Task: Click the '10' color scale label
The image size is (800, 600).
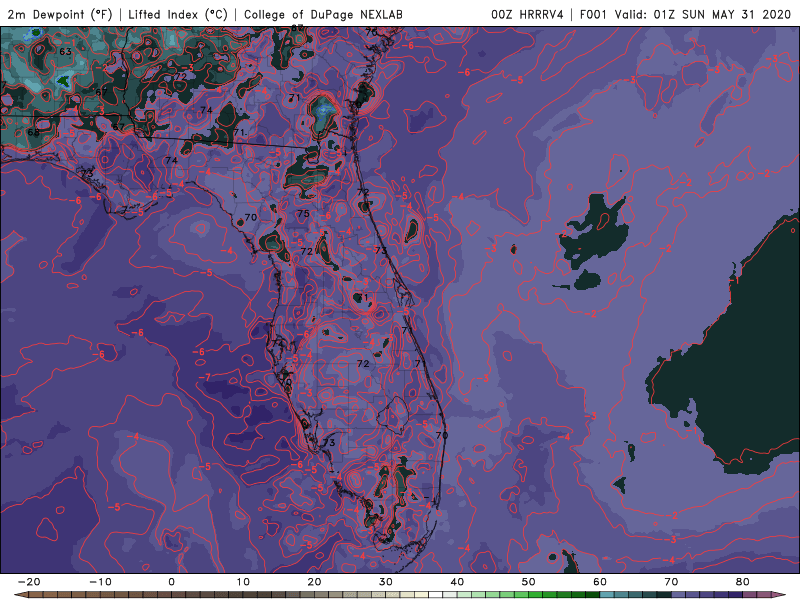Action: click(243, 582)
